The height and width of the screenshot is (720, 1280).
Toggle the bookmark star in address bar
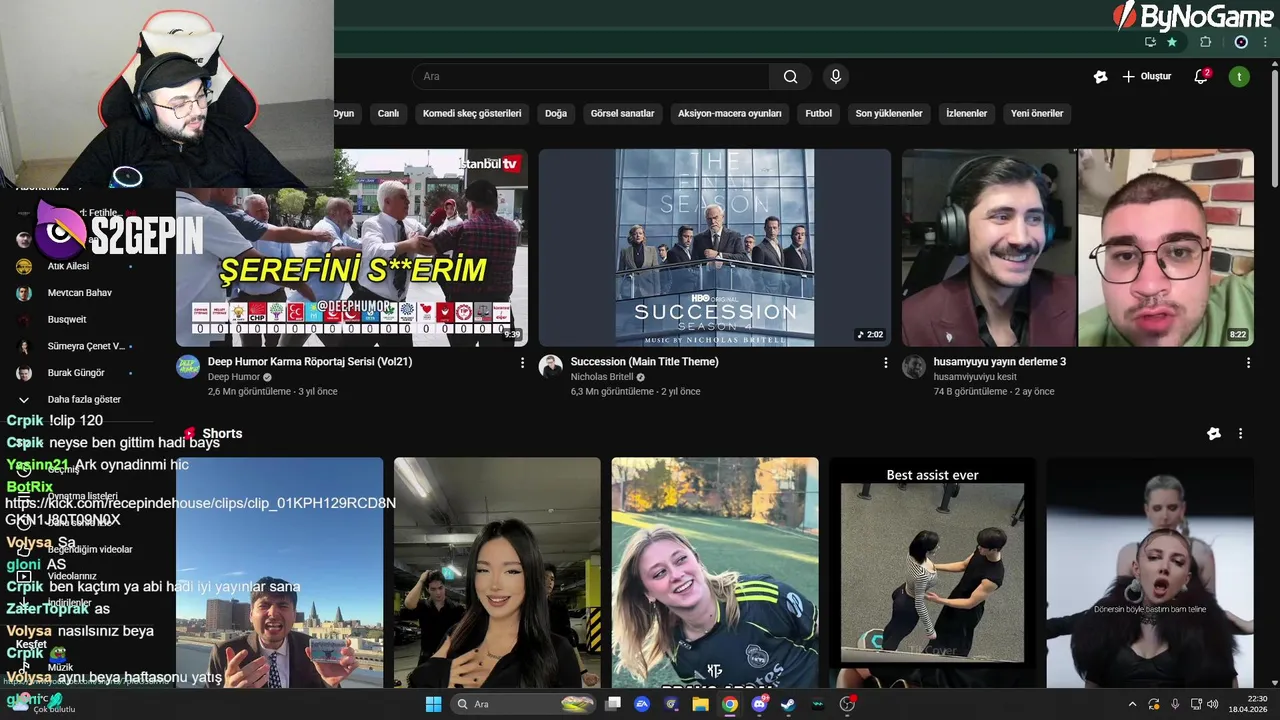[1171, 42]
